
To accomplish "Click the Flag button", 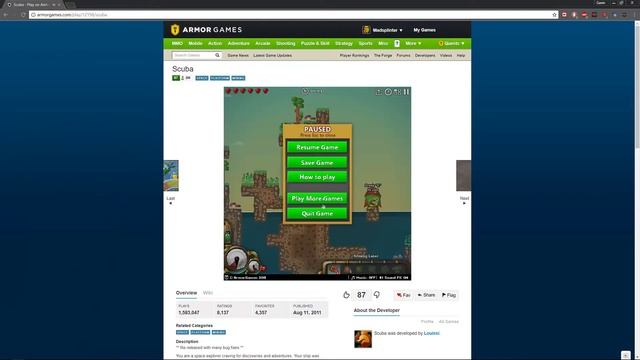I will (449, 295).
